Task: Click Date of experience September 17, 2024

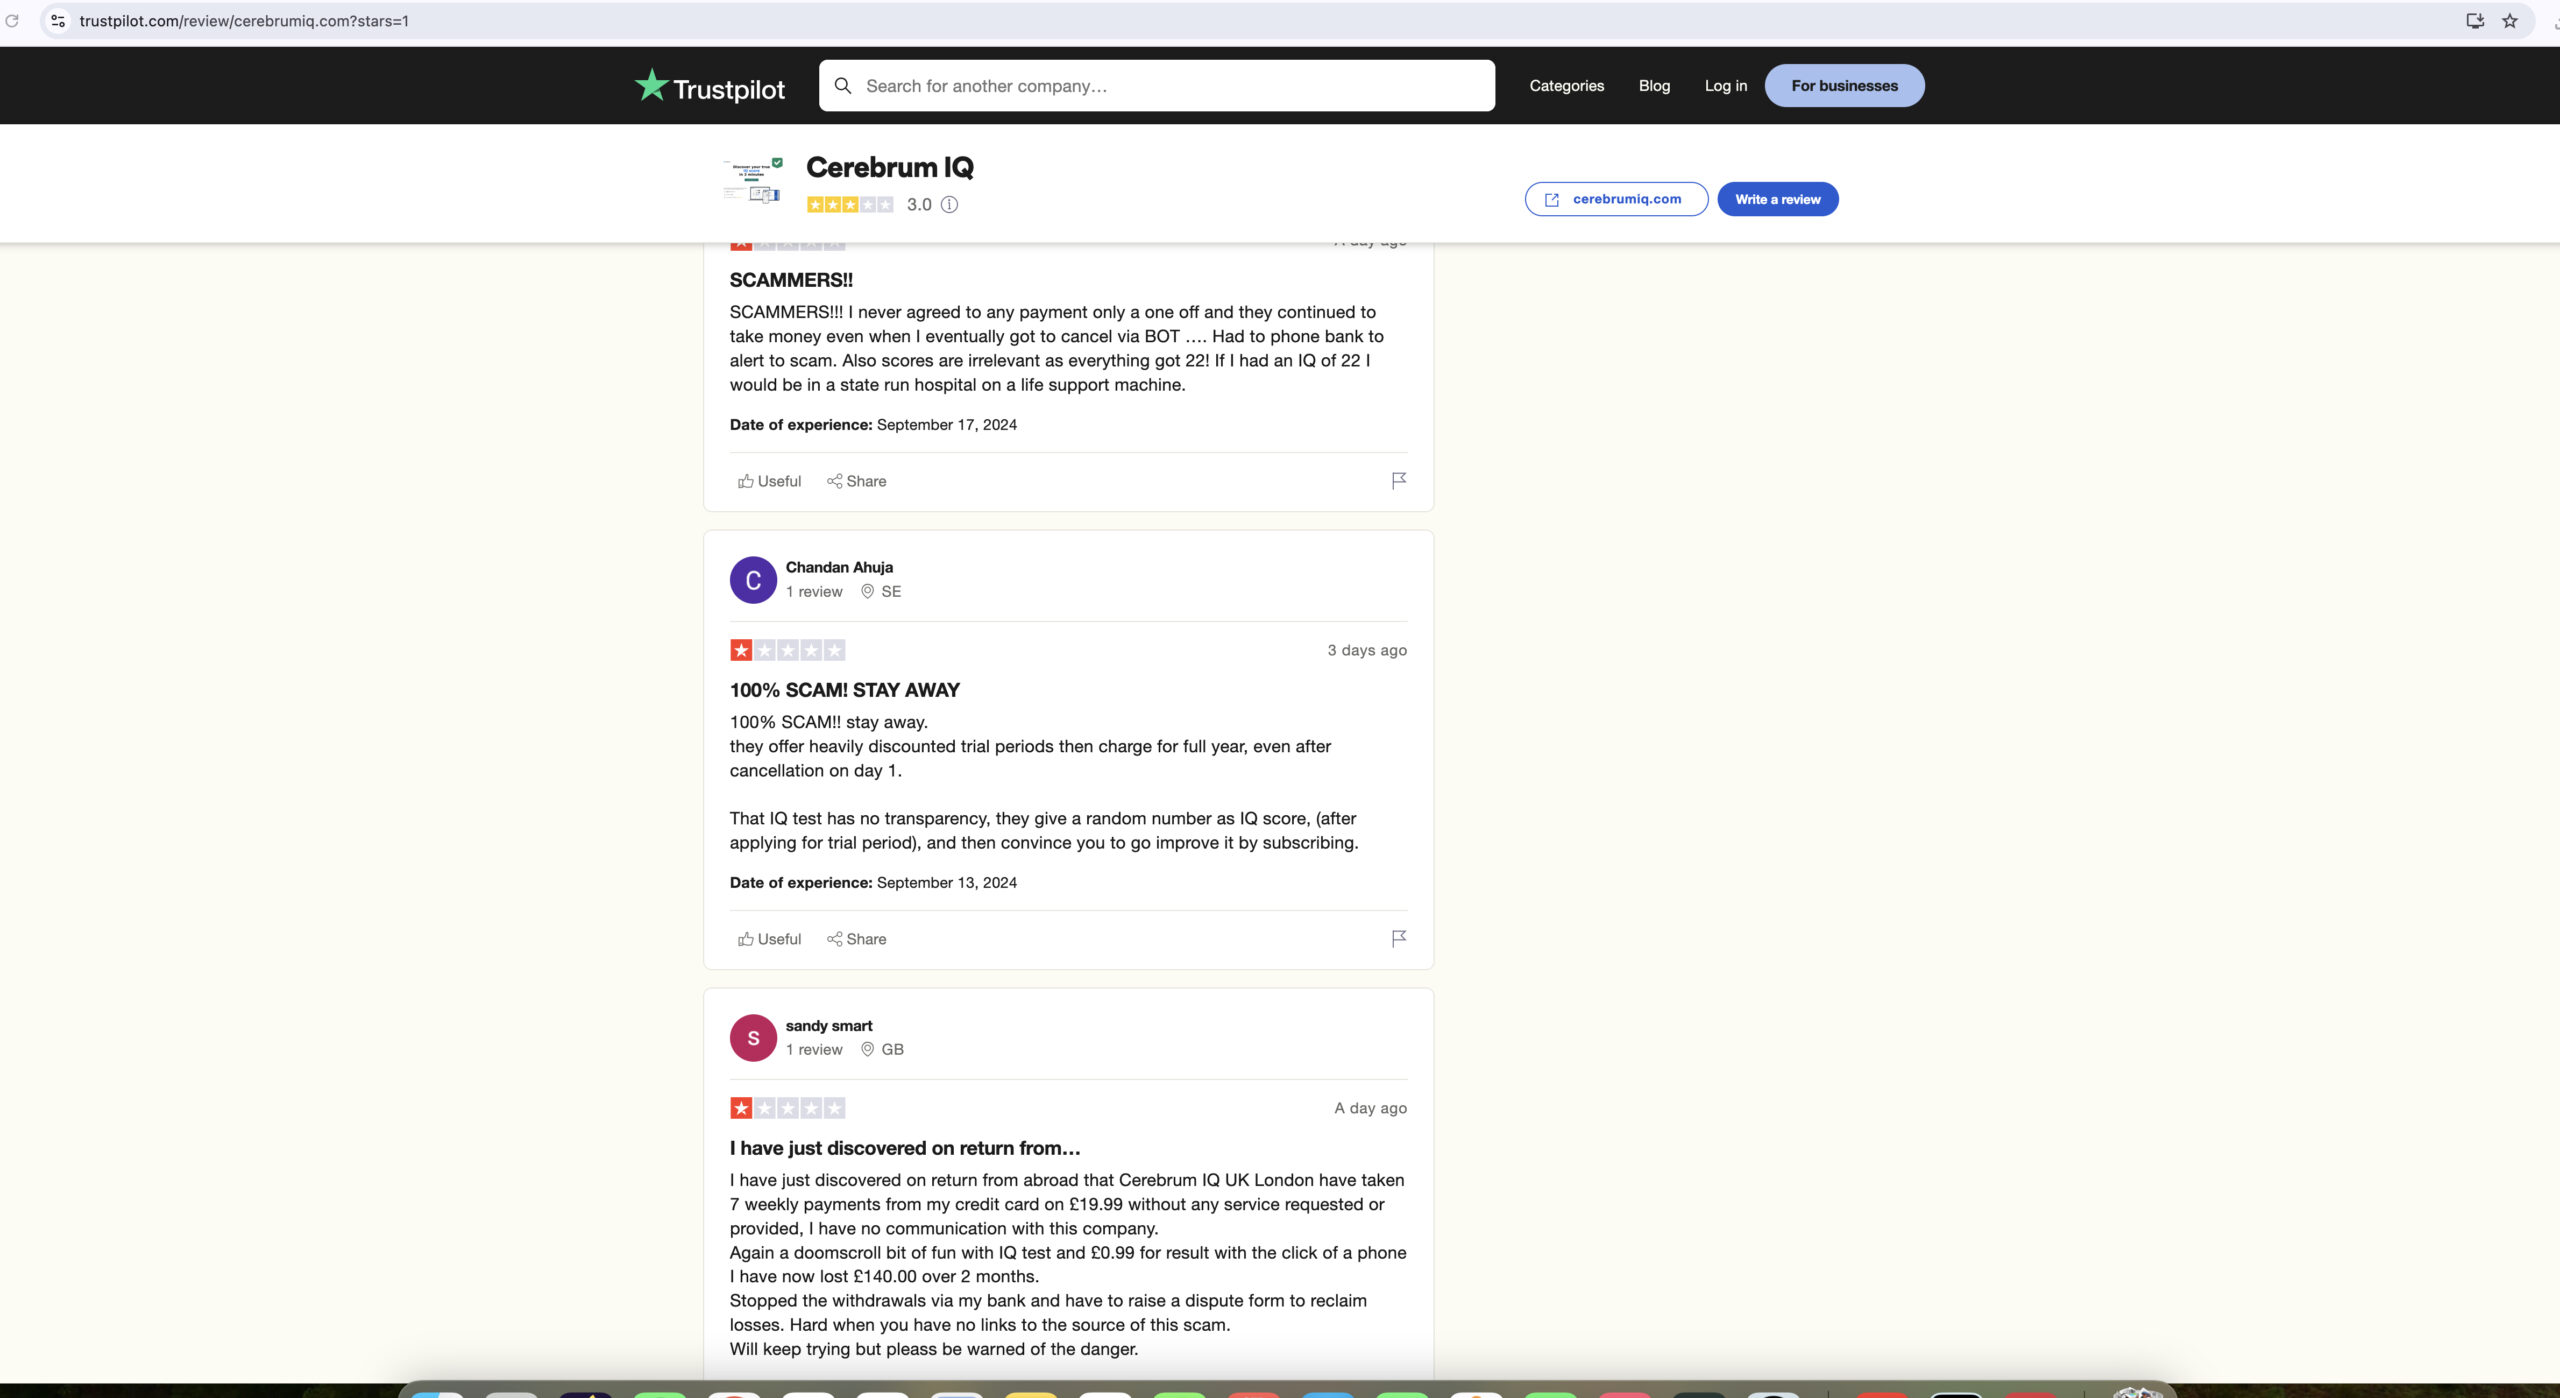Action: point(873,425)
